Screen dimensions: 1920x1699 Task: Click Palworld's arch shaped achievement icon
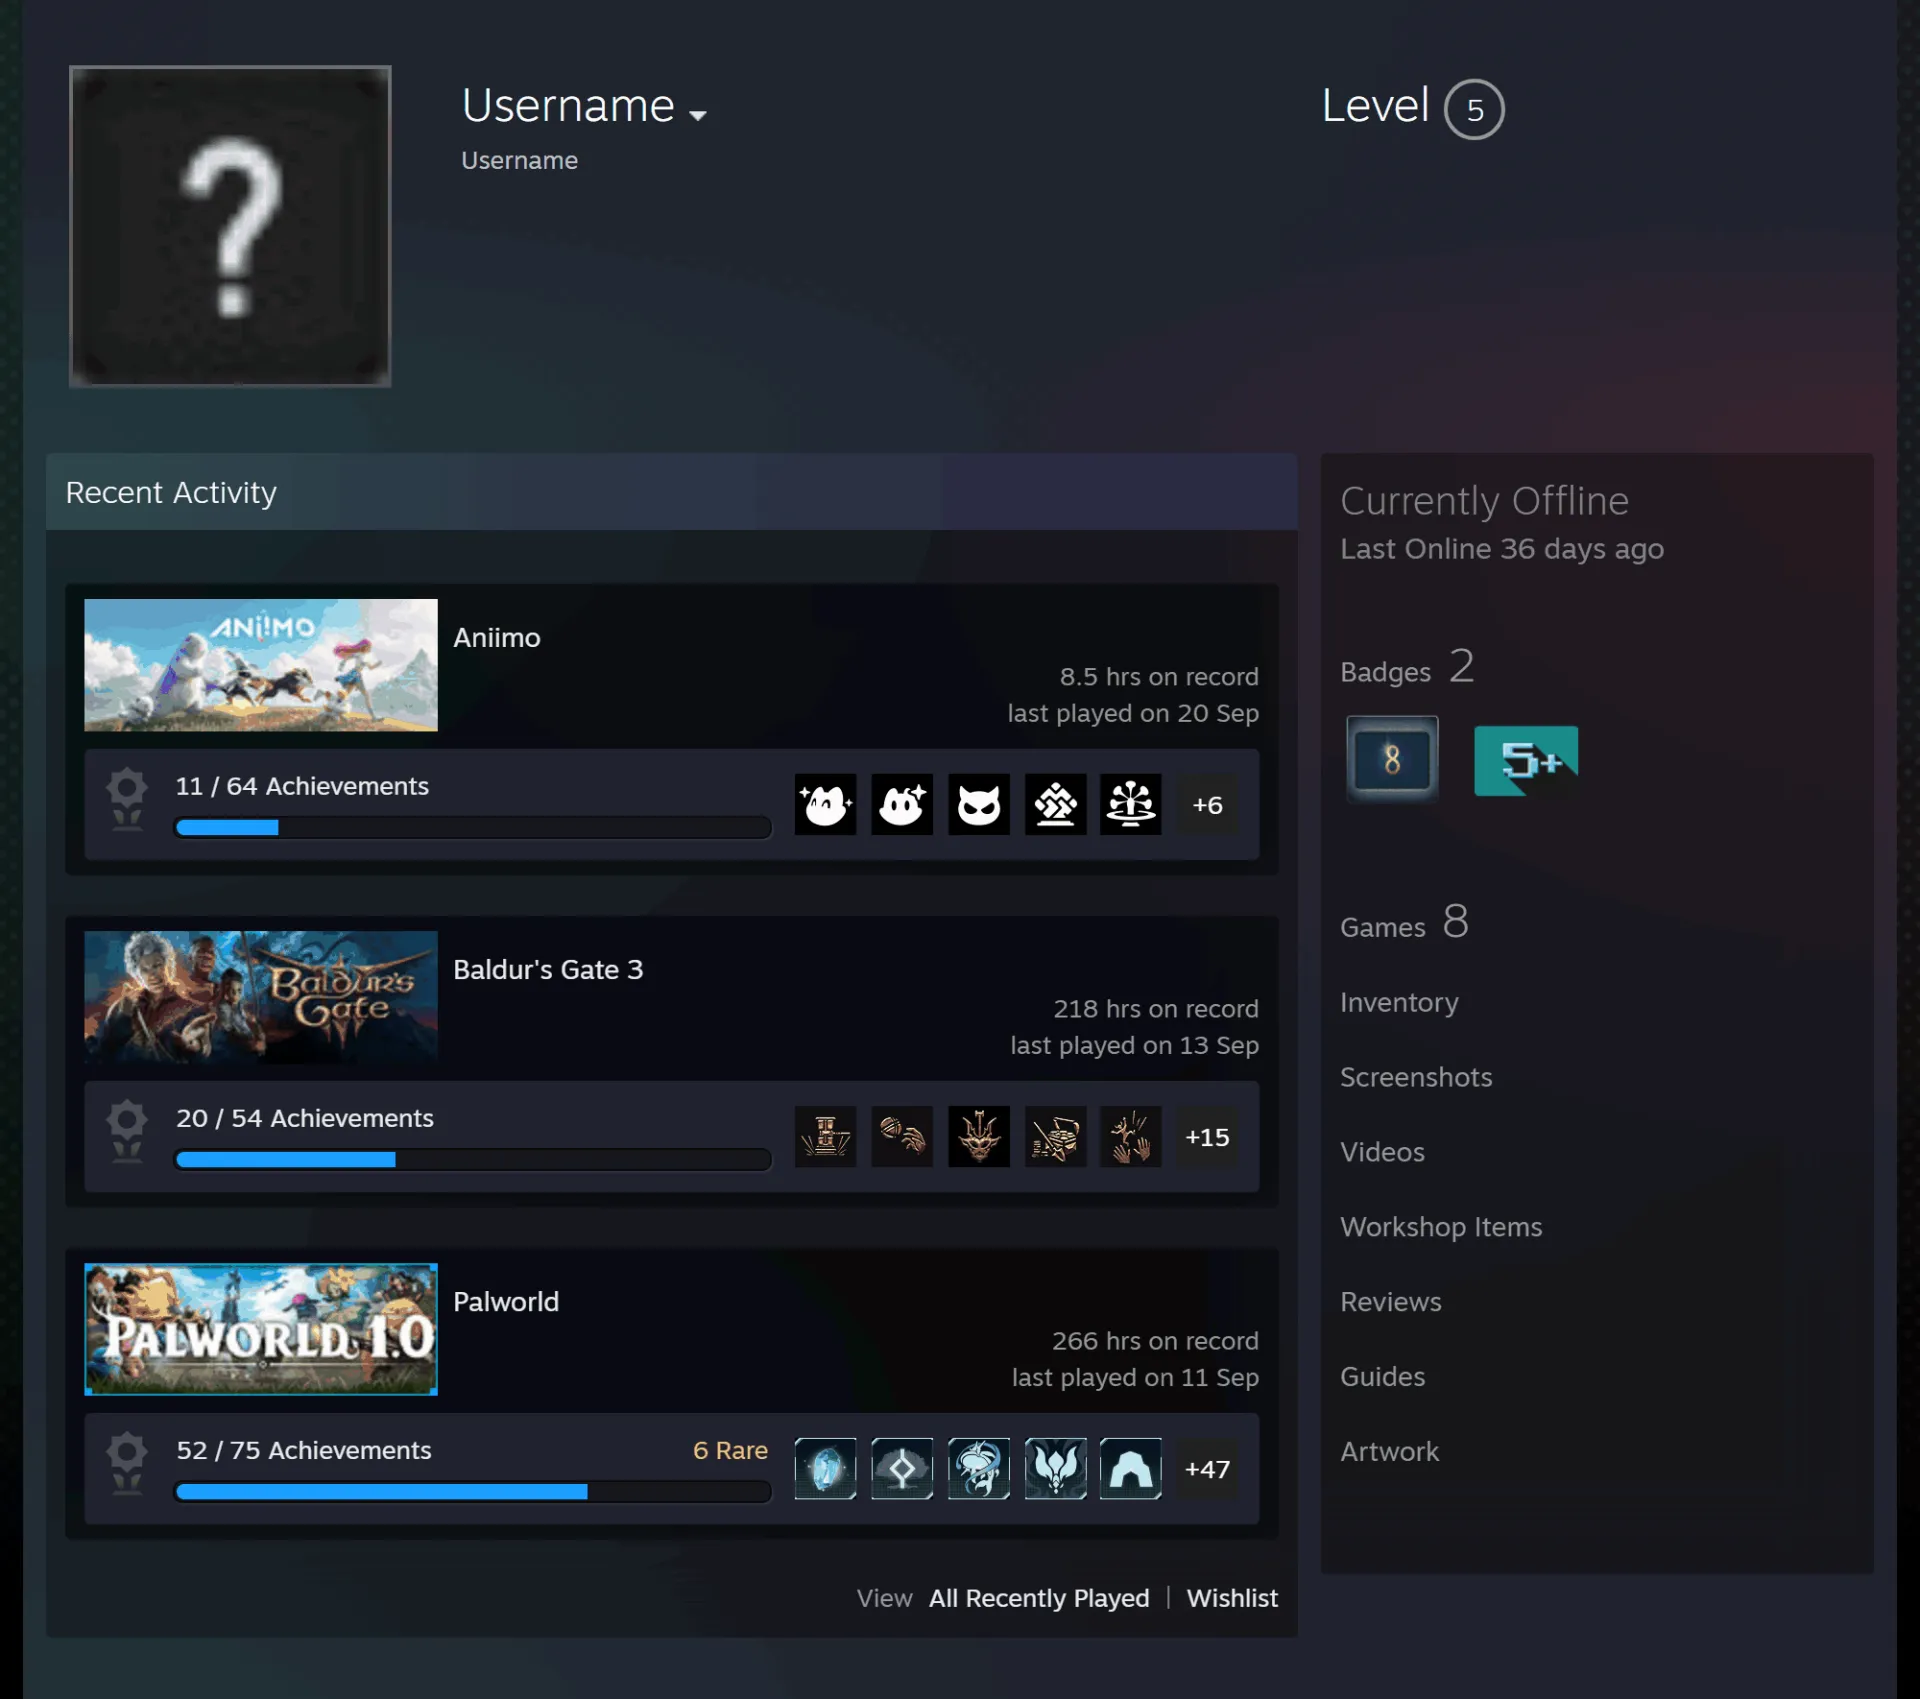point(1131,1468)
